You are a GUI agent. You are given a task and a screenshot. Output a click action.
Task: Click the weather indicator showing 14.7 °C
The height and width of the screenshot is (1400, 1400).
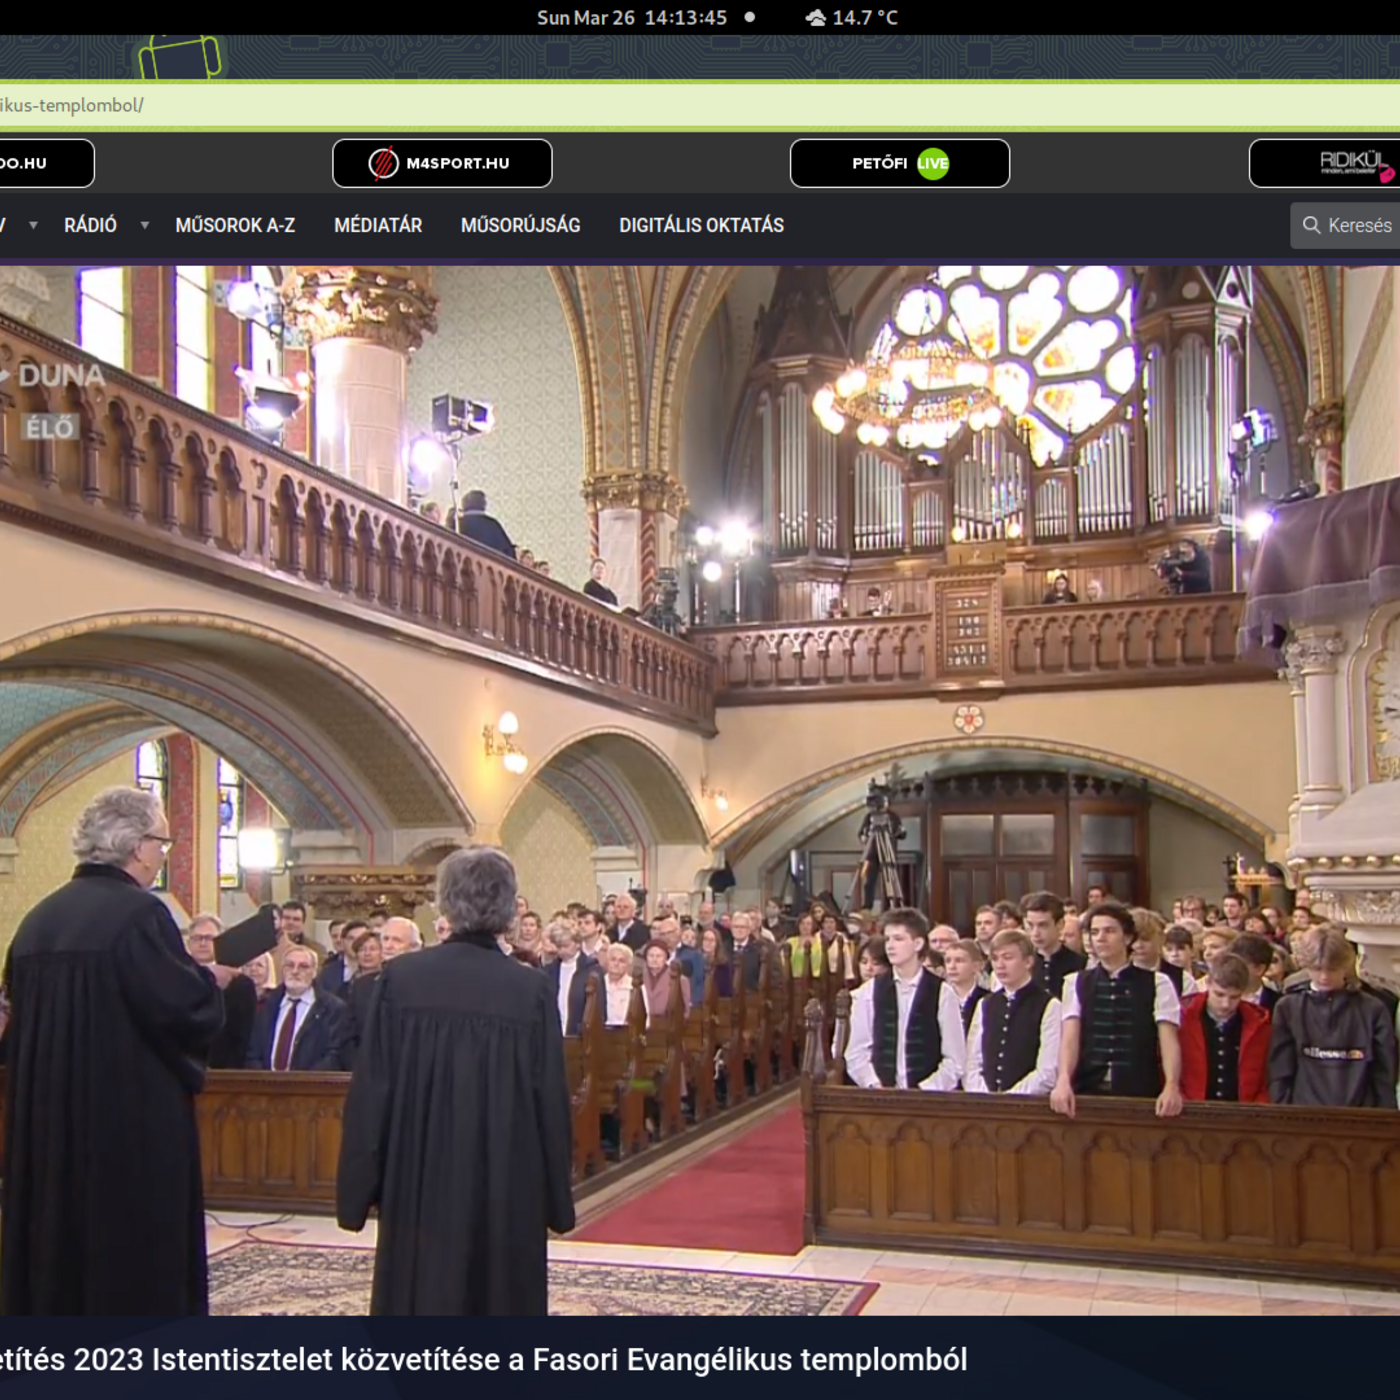click(x=852, y=17)
